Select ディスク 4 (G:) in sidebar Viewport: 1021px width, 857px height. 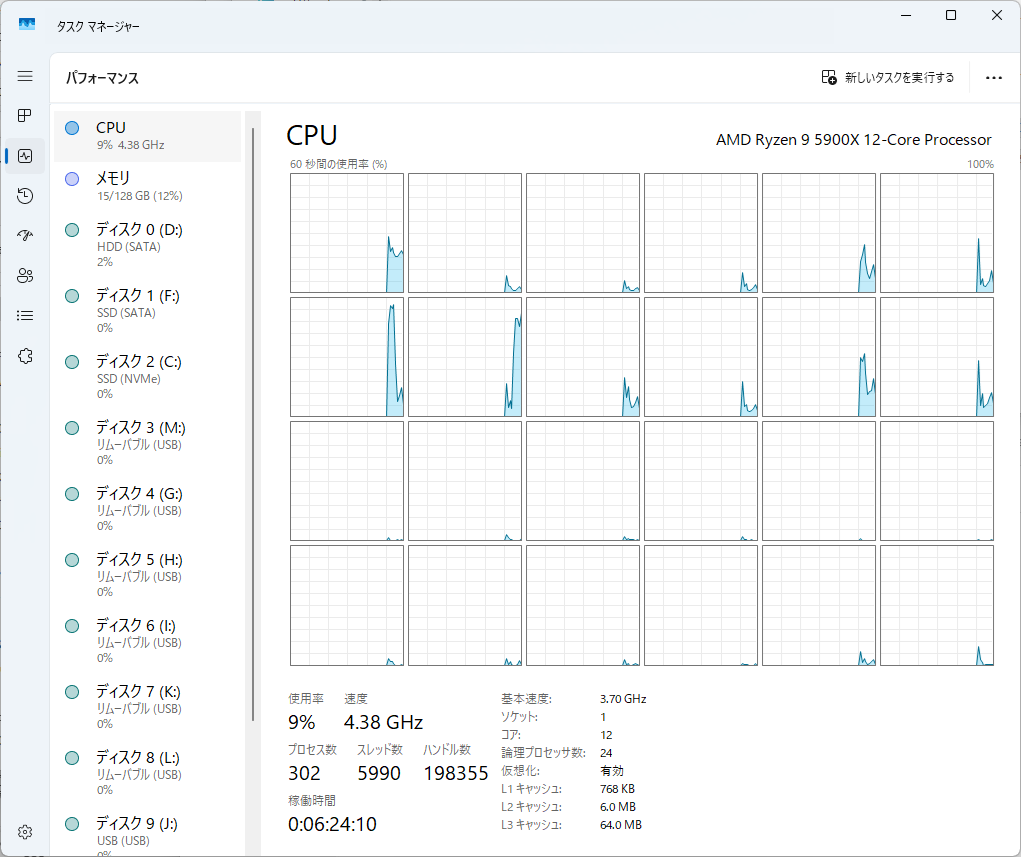point(147,509)
